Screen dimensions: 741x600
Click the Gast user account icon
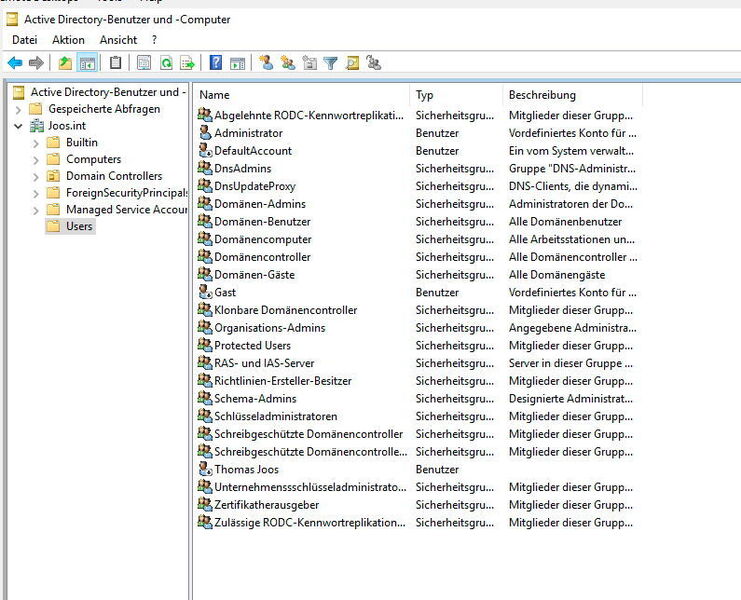click(205, 292)
